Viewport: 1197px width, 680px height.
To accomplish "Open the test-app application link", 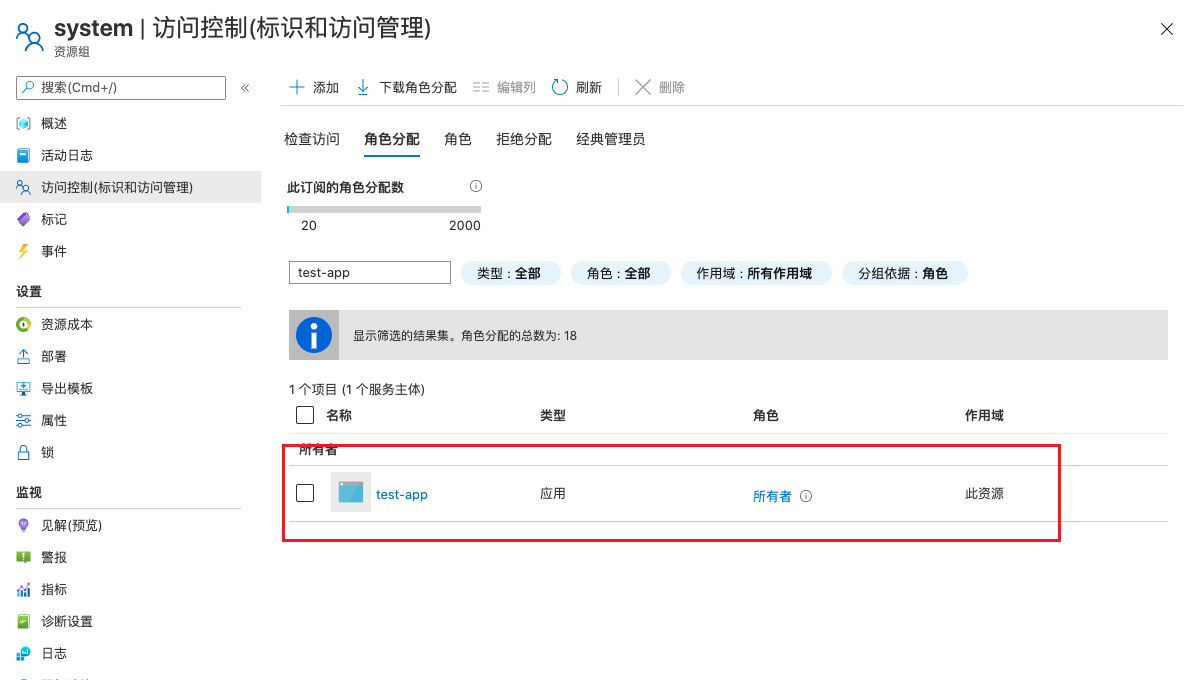I will pyautogui.click(x=401, y=494).
